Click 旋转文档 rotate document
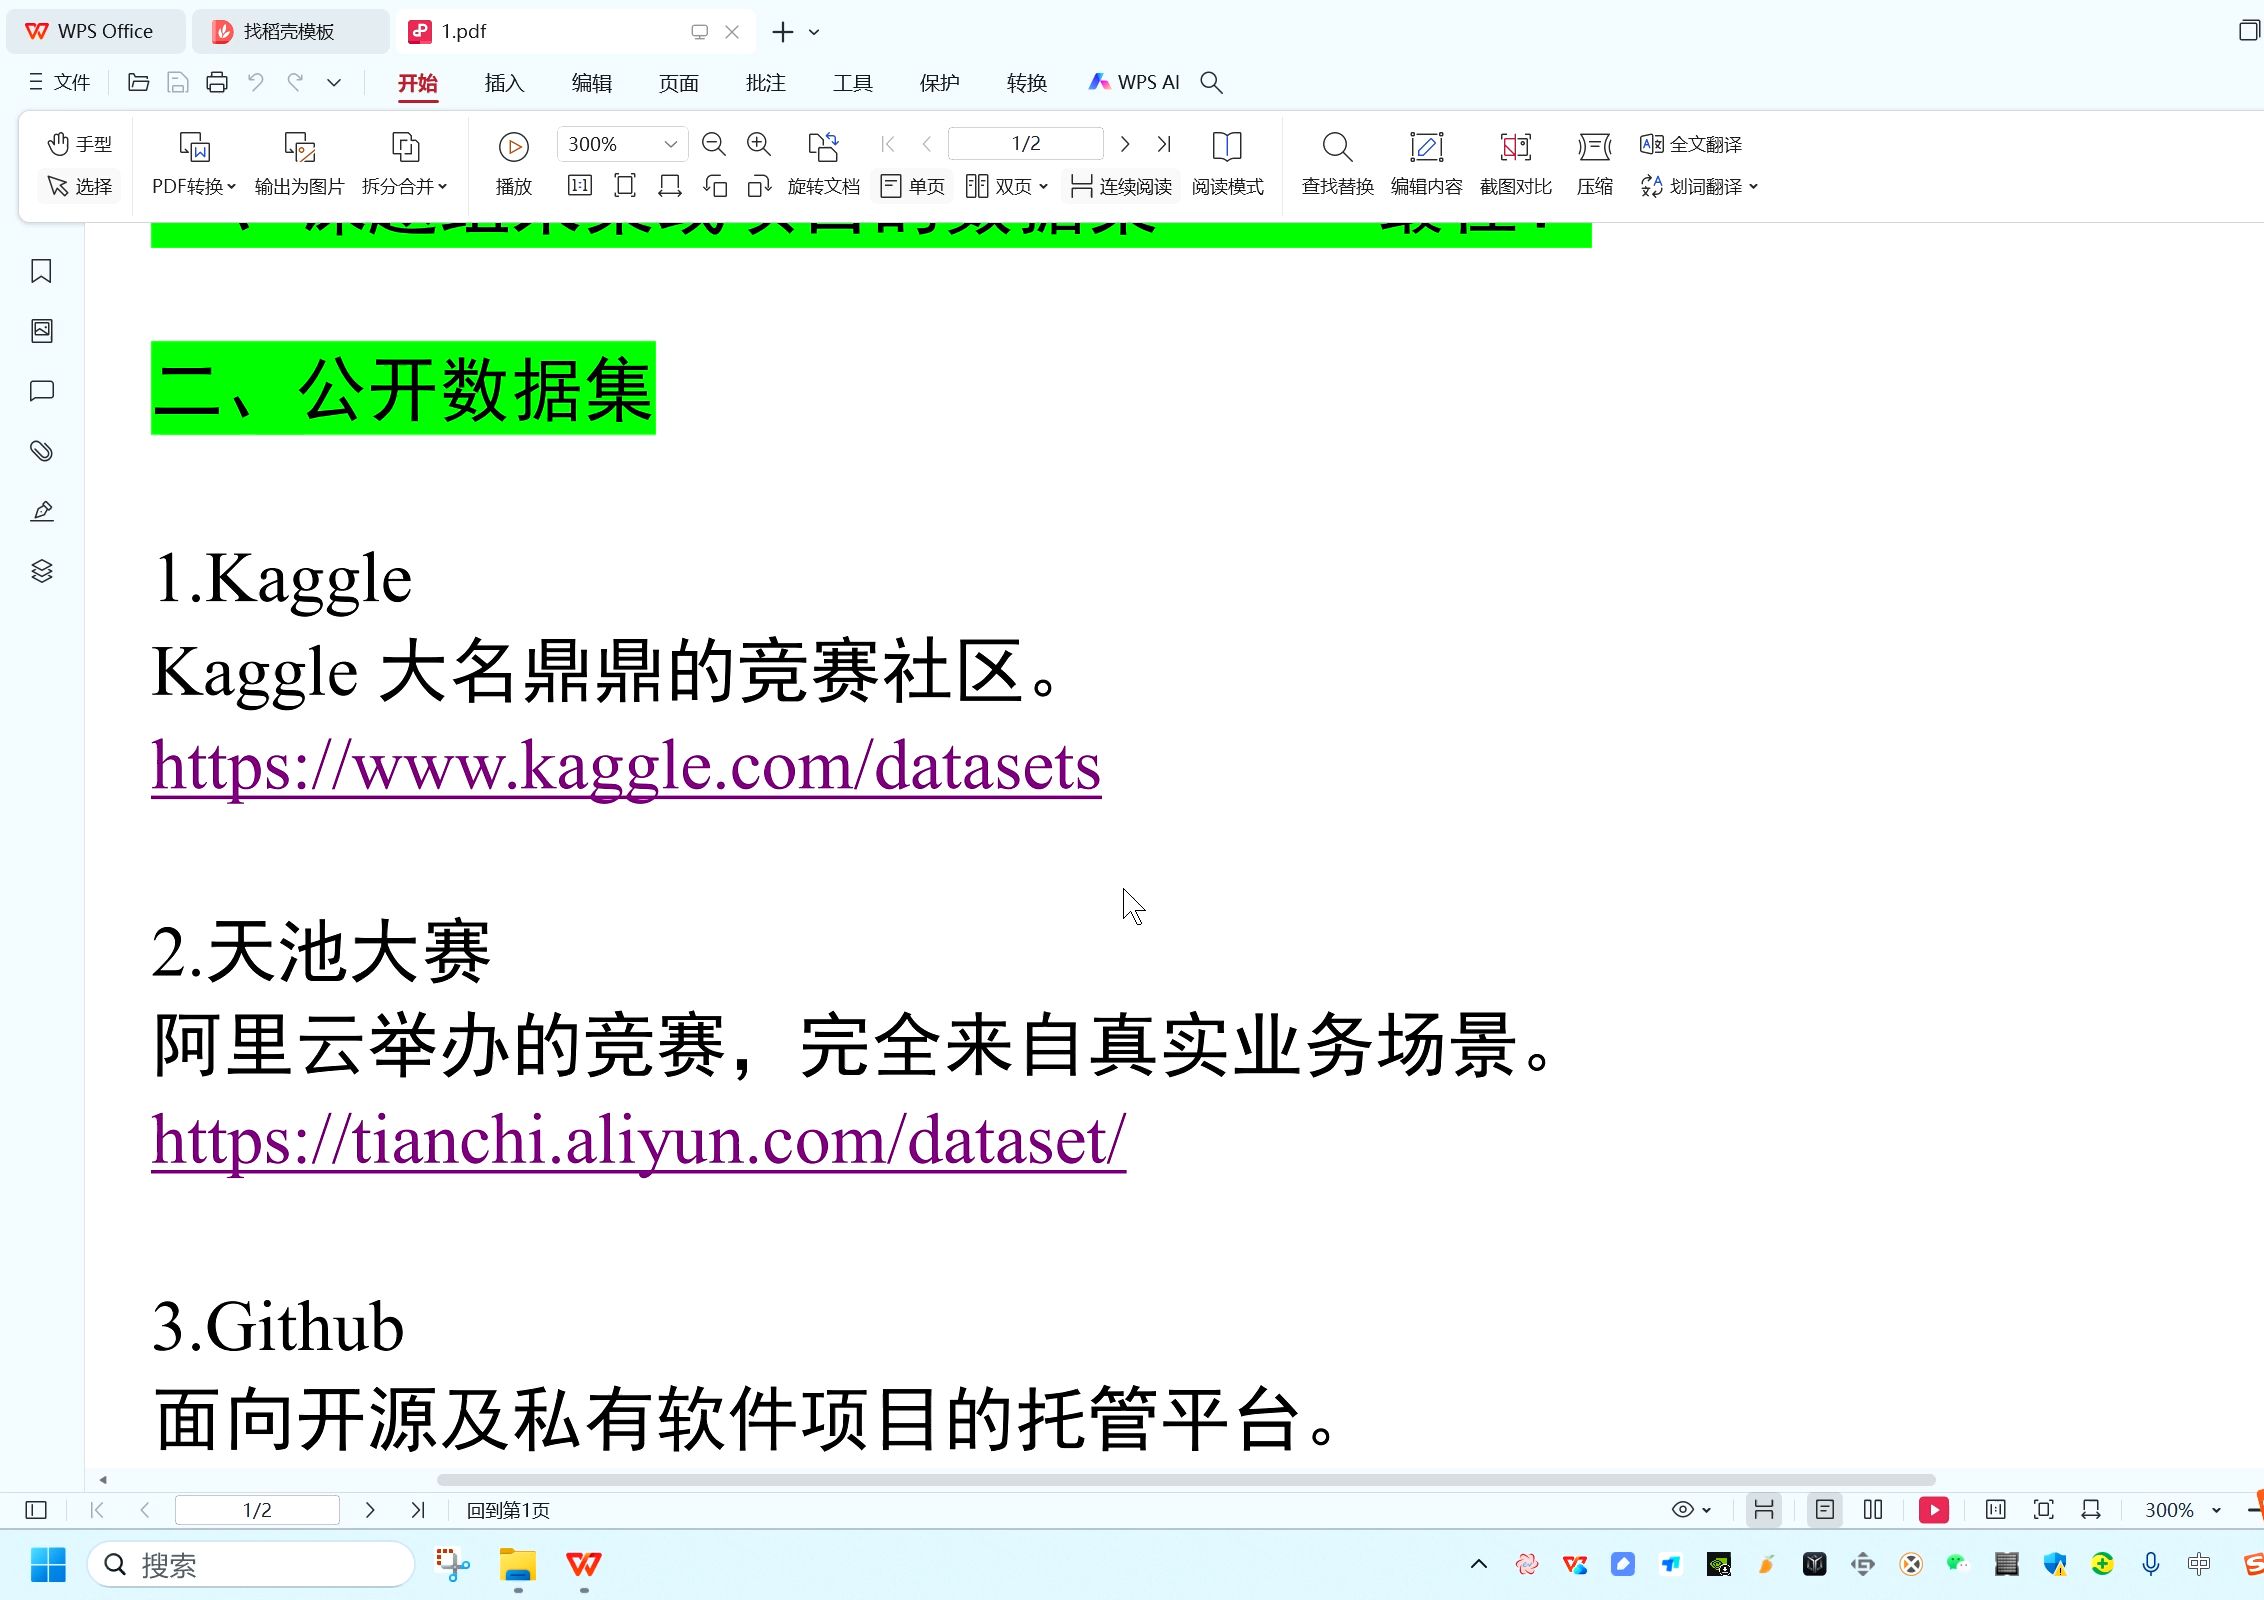Viewport: 2264px width, 1600px height. pos(823,164)
